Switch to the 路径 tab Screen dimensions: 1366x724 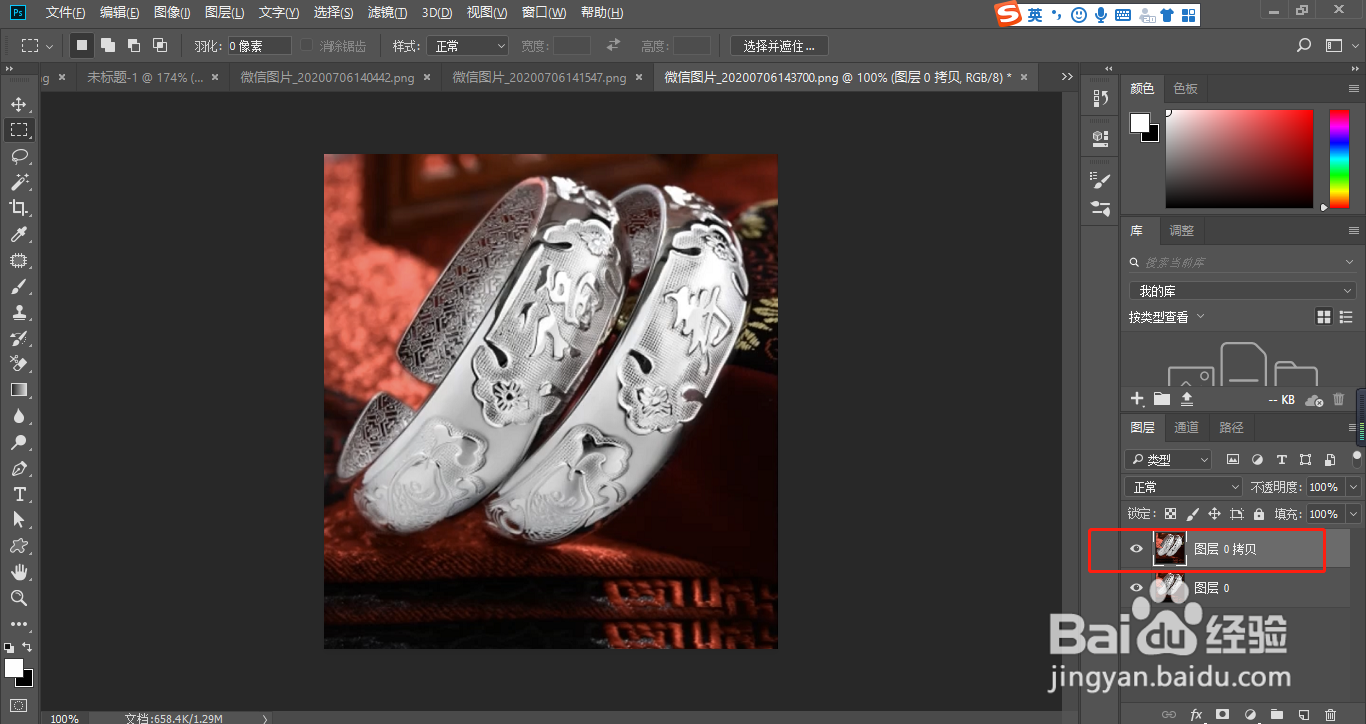click(x=1231, y=428)
